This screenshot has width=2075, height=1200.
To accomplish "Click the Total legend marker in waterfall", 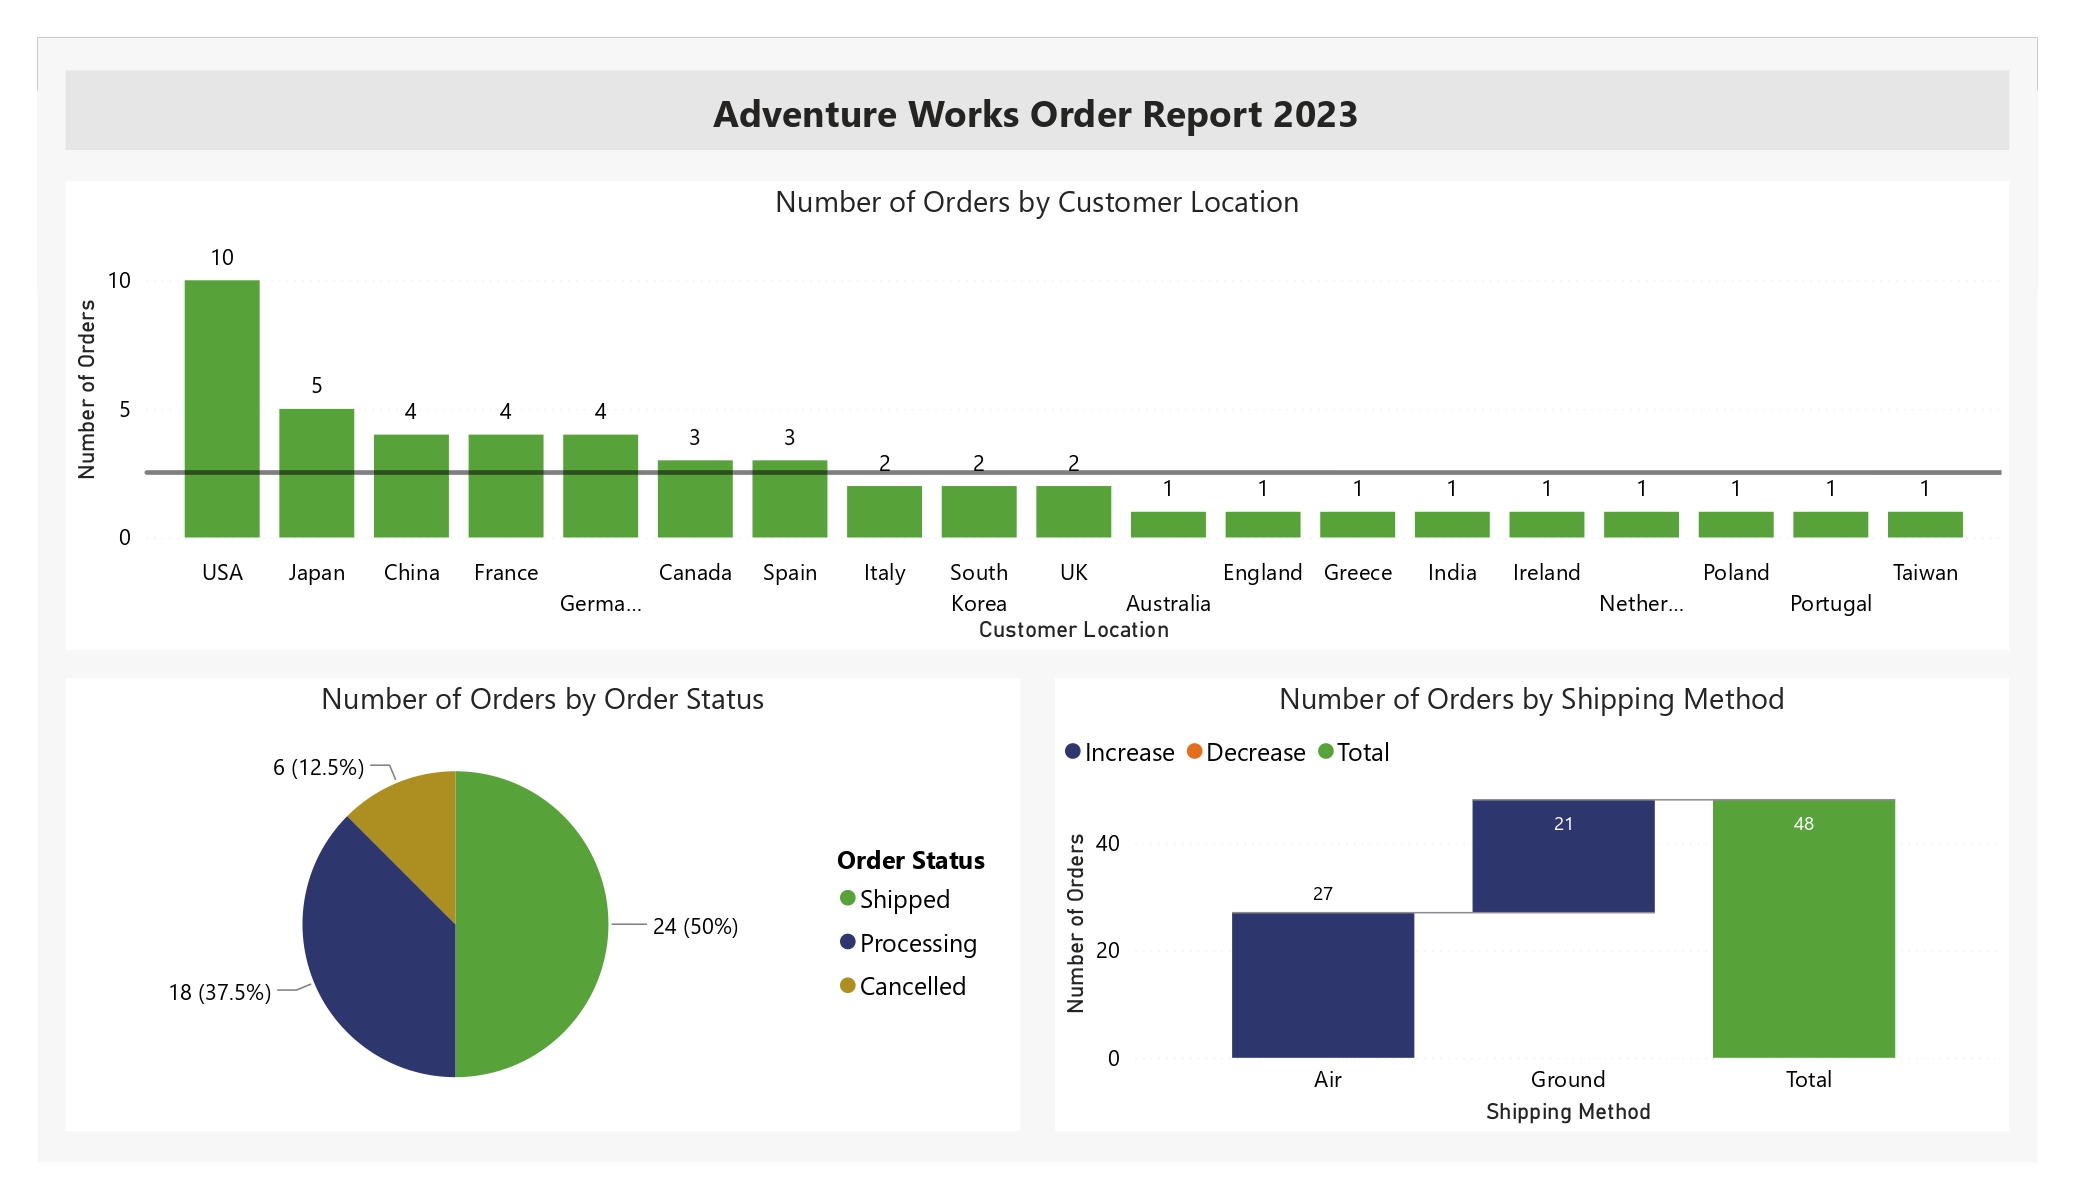I will coord(1326,751).
